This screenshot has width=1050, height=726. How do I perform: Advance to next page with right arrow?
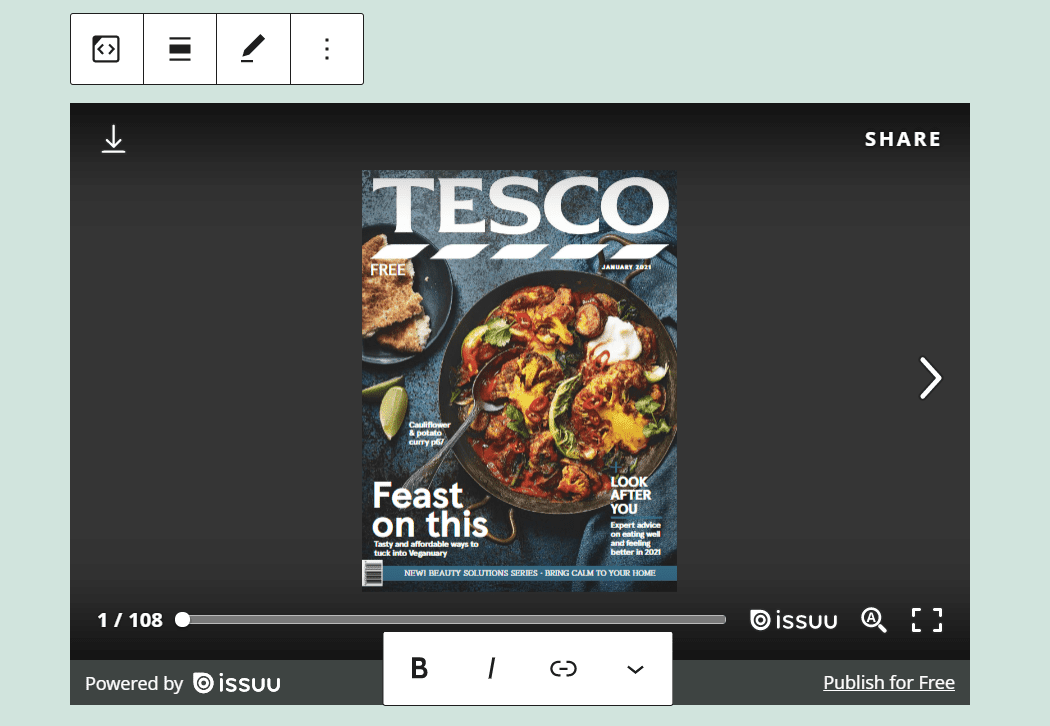[930, 379]
